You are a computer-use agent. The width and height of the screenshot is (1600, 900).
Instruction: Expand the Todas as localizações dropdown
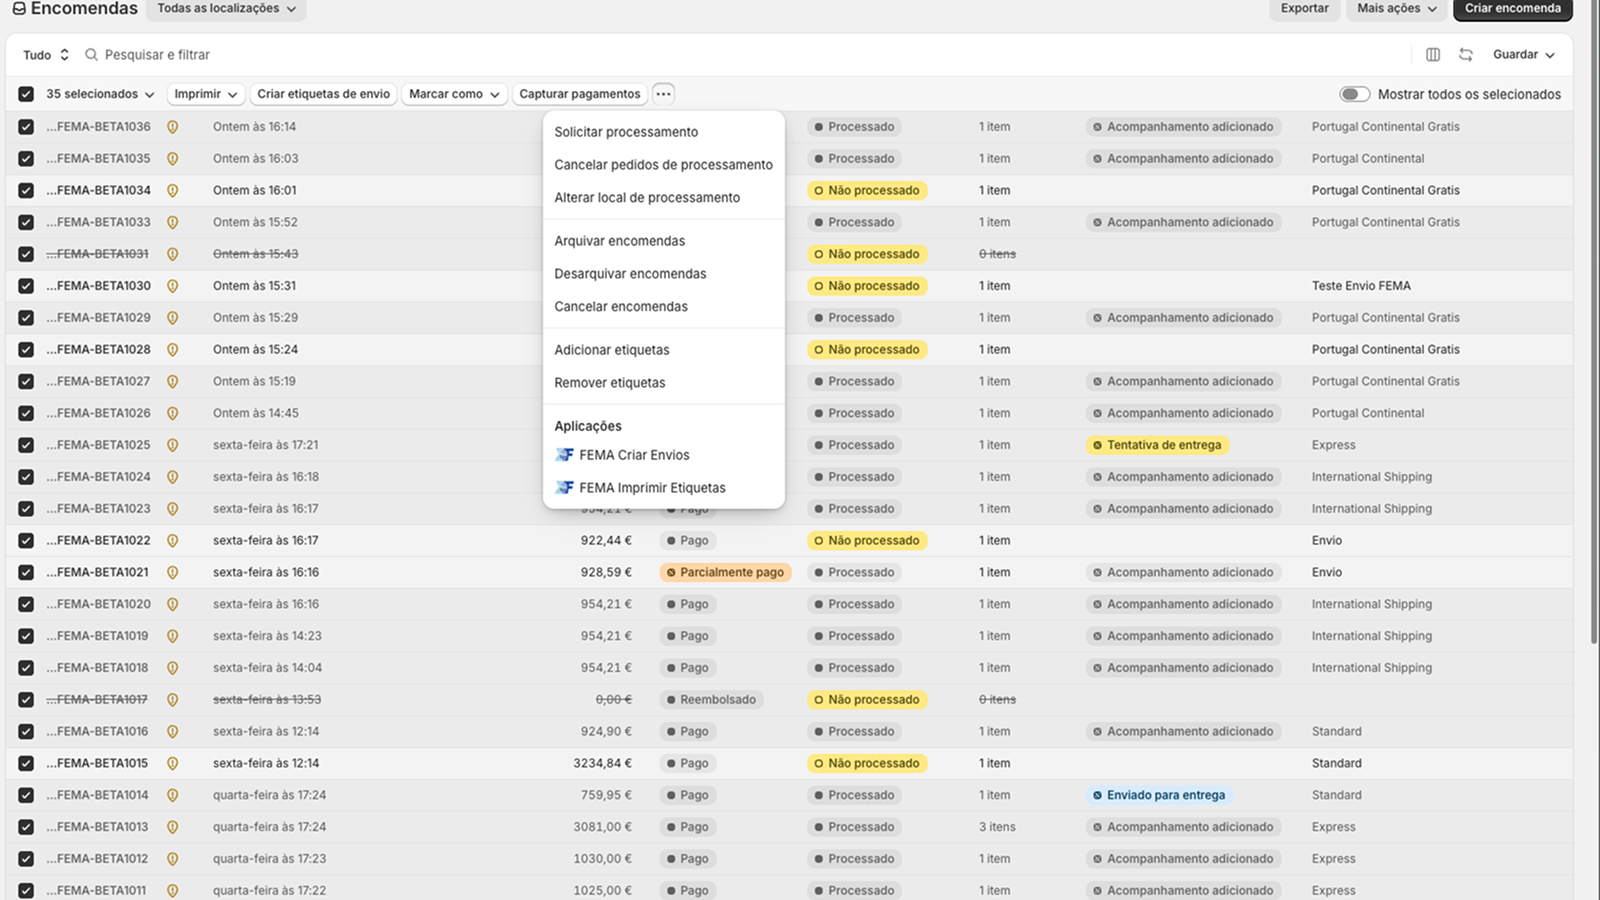click(226, 9)
